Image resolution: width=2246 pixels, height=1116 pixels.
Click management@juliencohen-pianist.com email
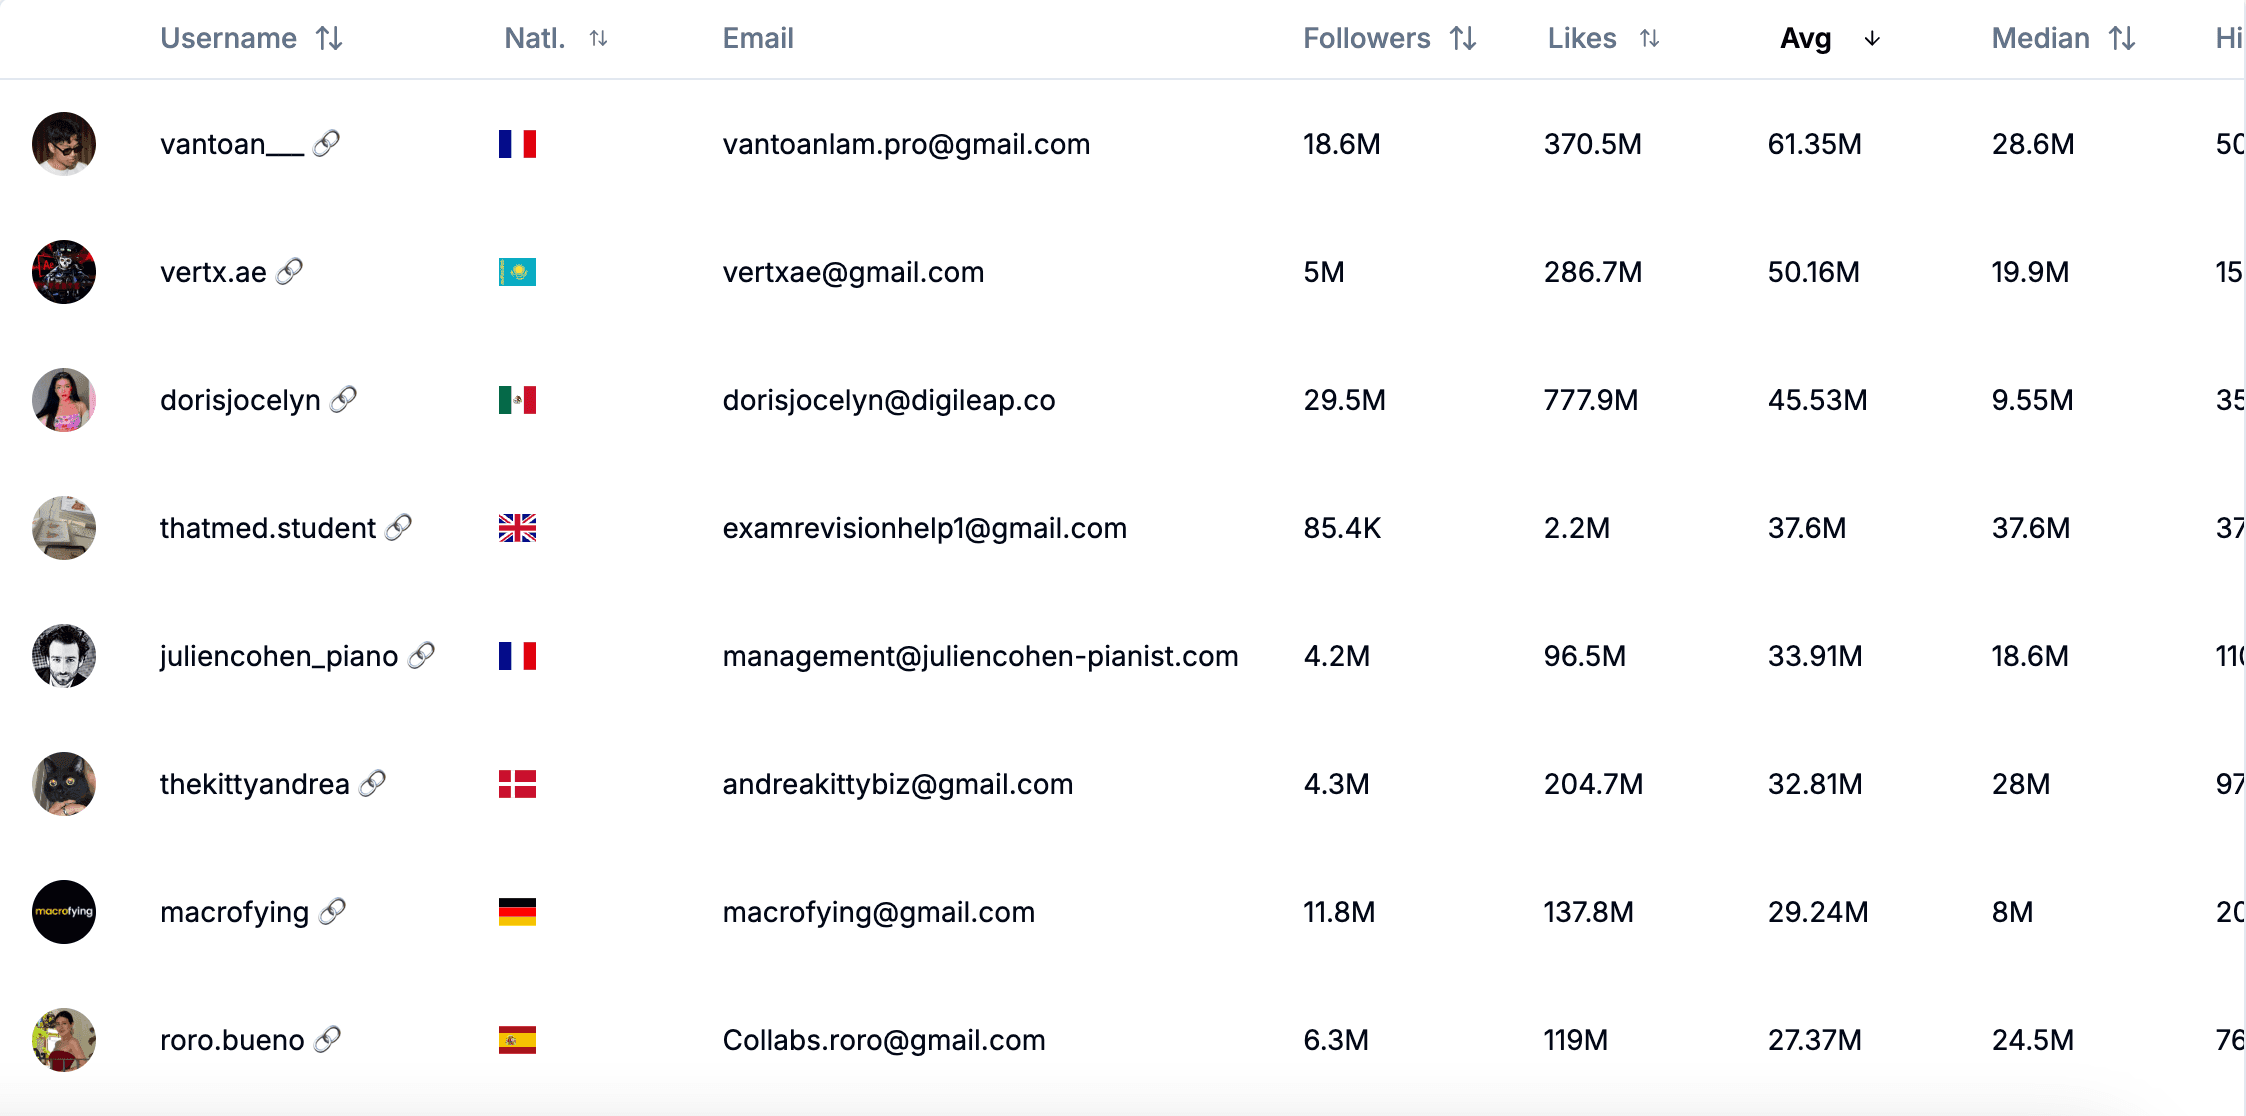click(980, 656)
